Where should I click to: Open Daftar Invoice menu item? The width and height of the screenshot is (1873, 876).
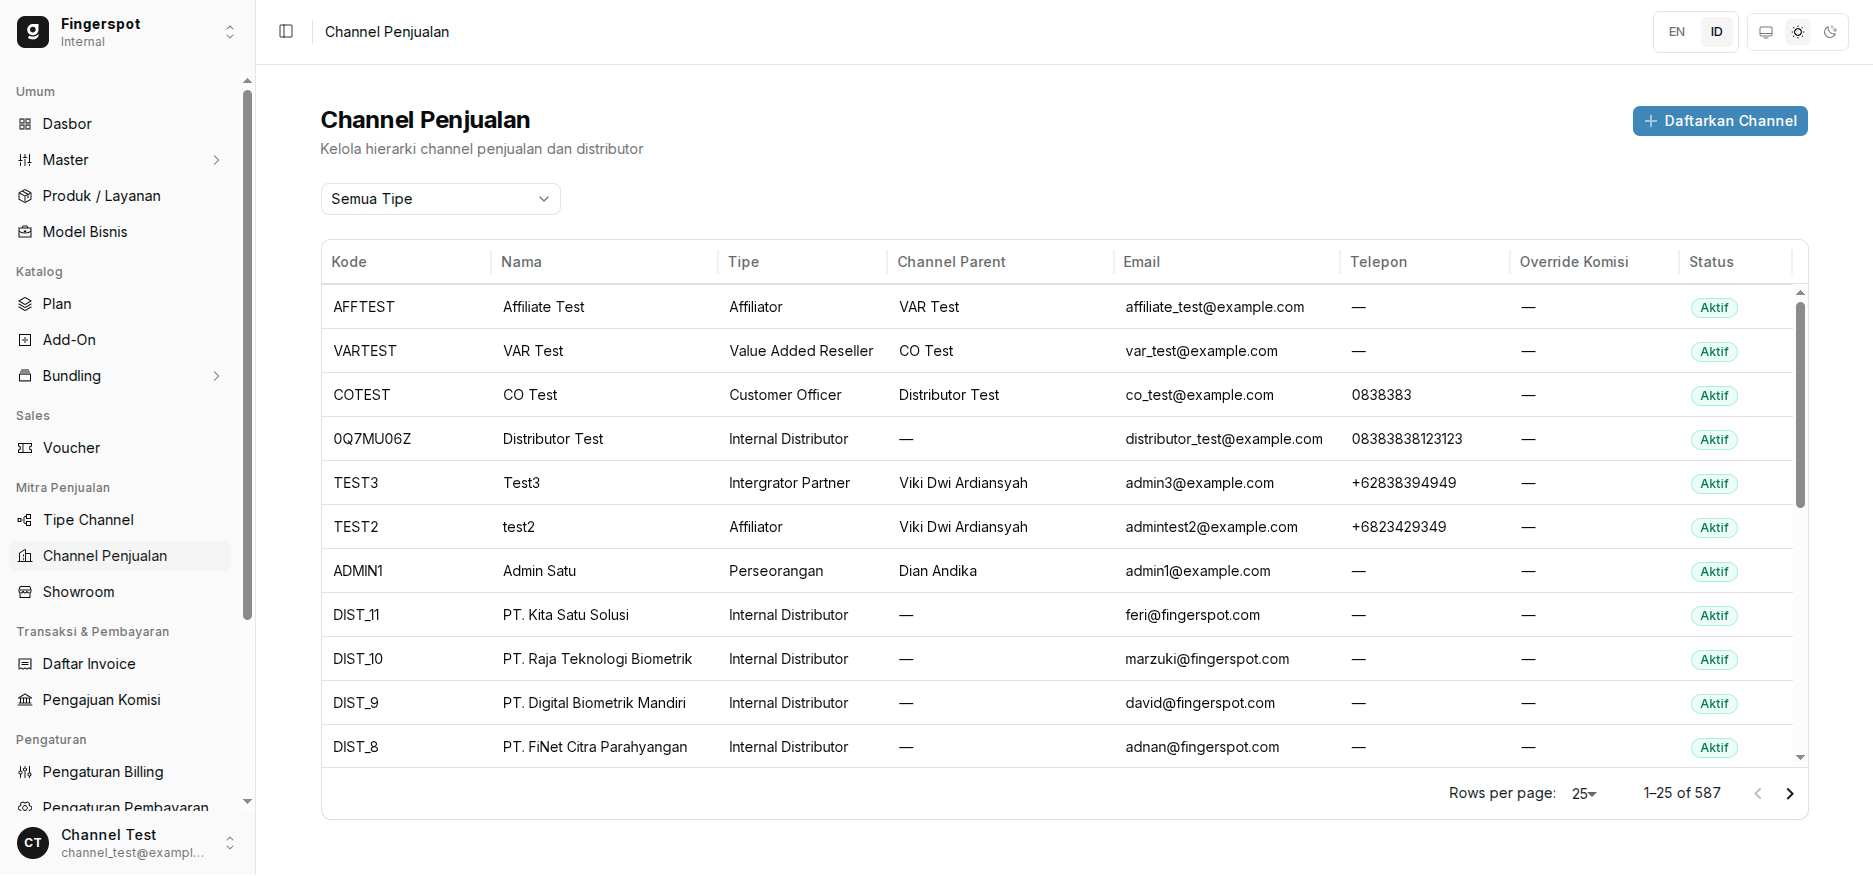point(120,664)
